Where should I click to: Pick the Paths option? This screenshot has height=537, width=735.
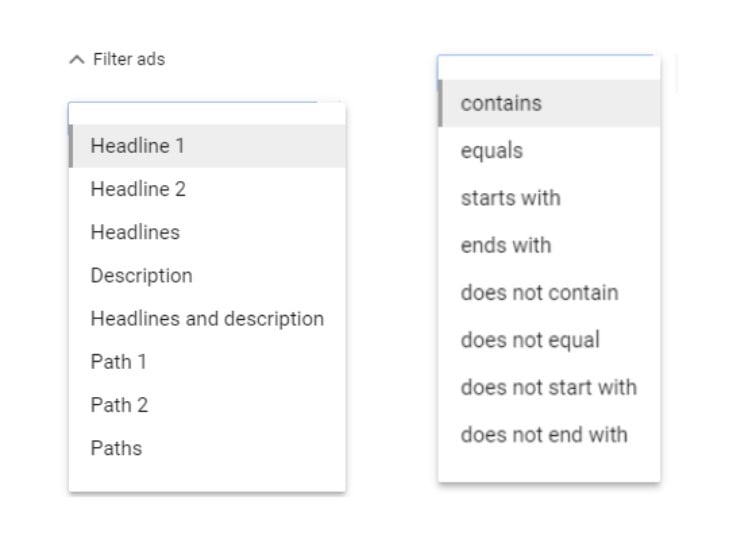[x=207, y=448]
